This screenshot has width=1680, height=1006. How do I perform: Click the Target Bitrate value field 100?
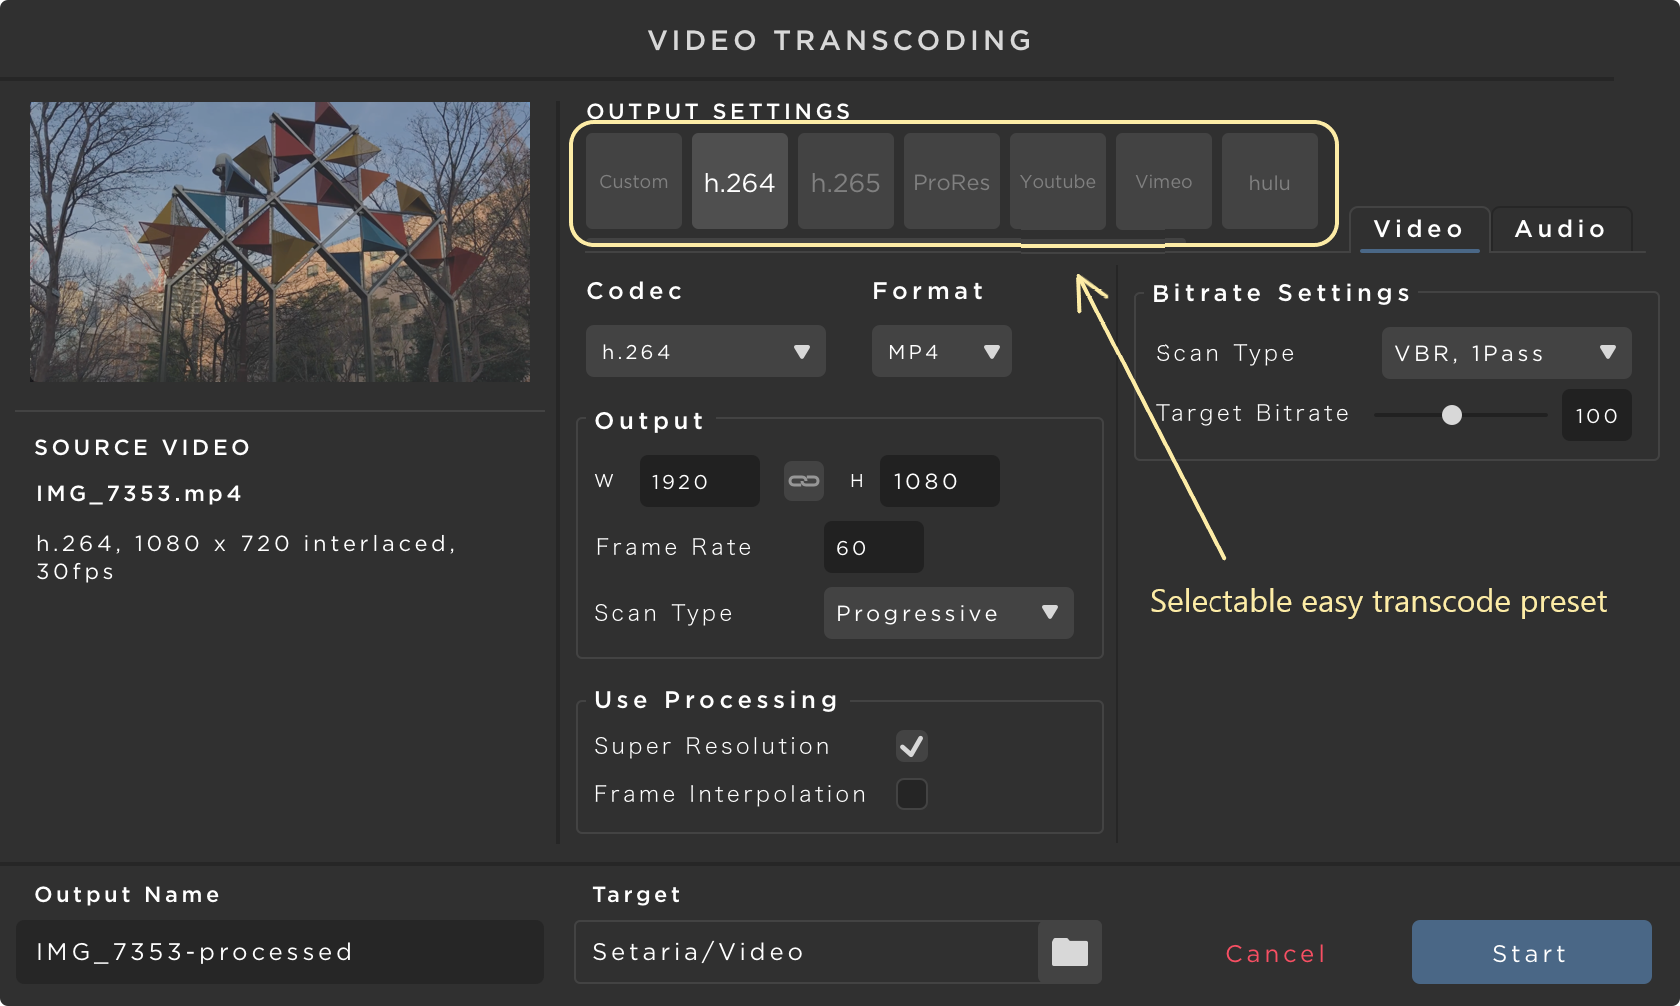coord(1597,415)
